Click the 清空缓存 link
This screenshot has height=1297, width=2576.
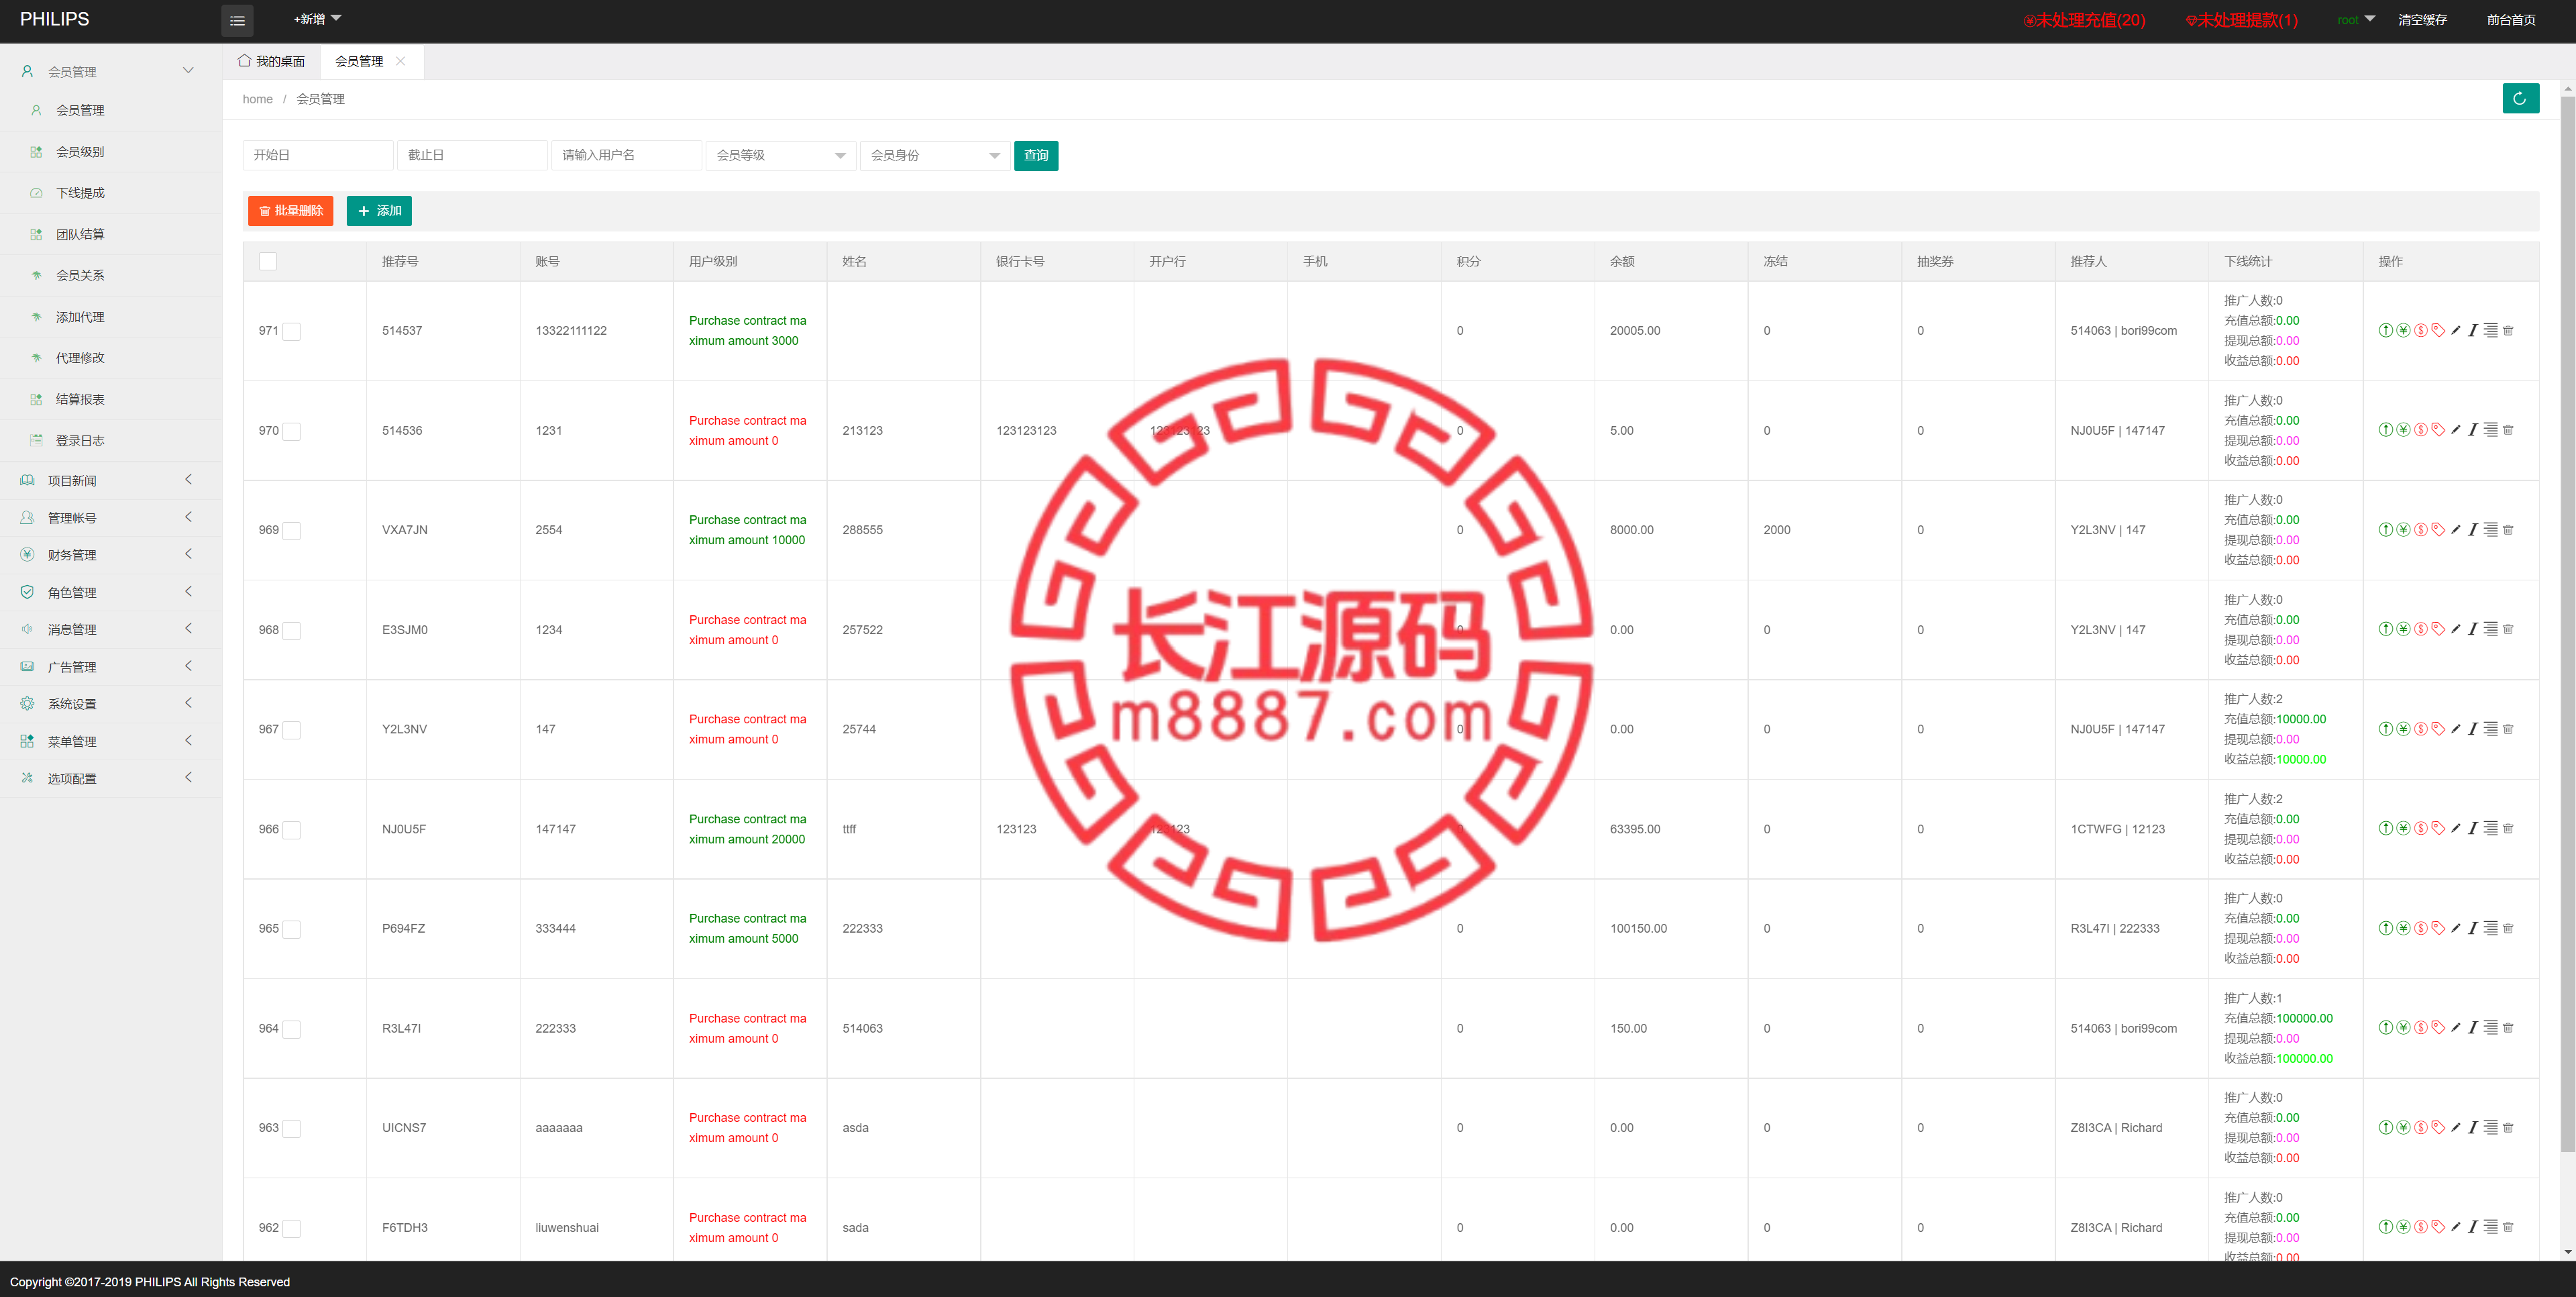coord(2422,20)
